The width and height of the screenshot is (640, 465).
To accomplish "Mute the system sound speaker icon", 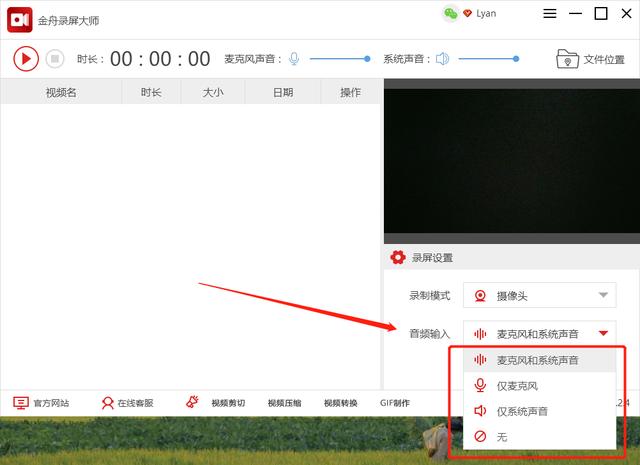I will 443,59.
